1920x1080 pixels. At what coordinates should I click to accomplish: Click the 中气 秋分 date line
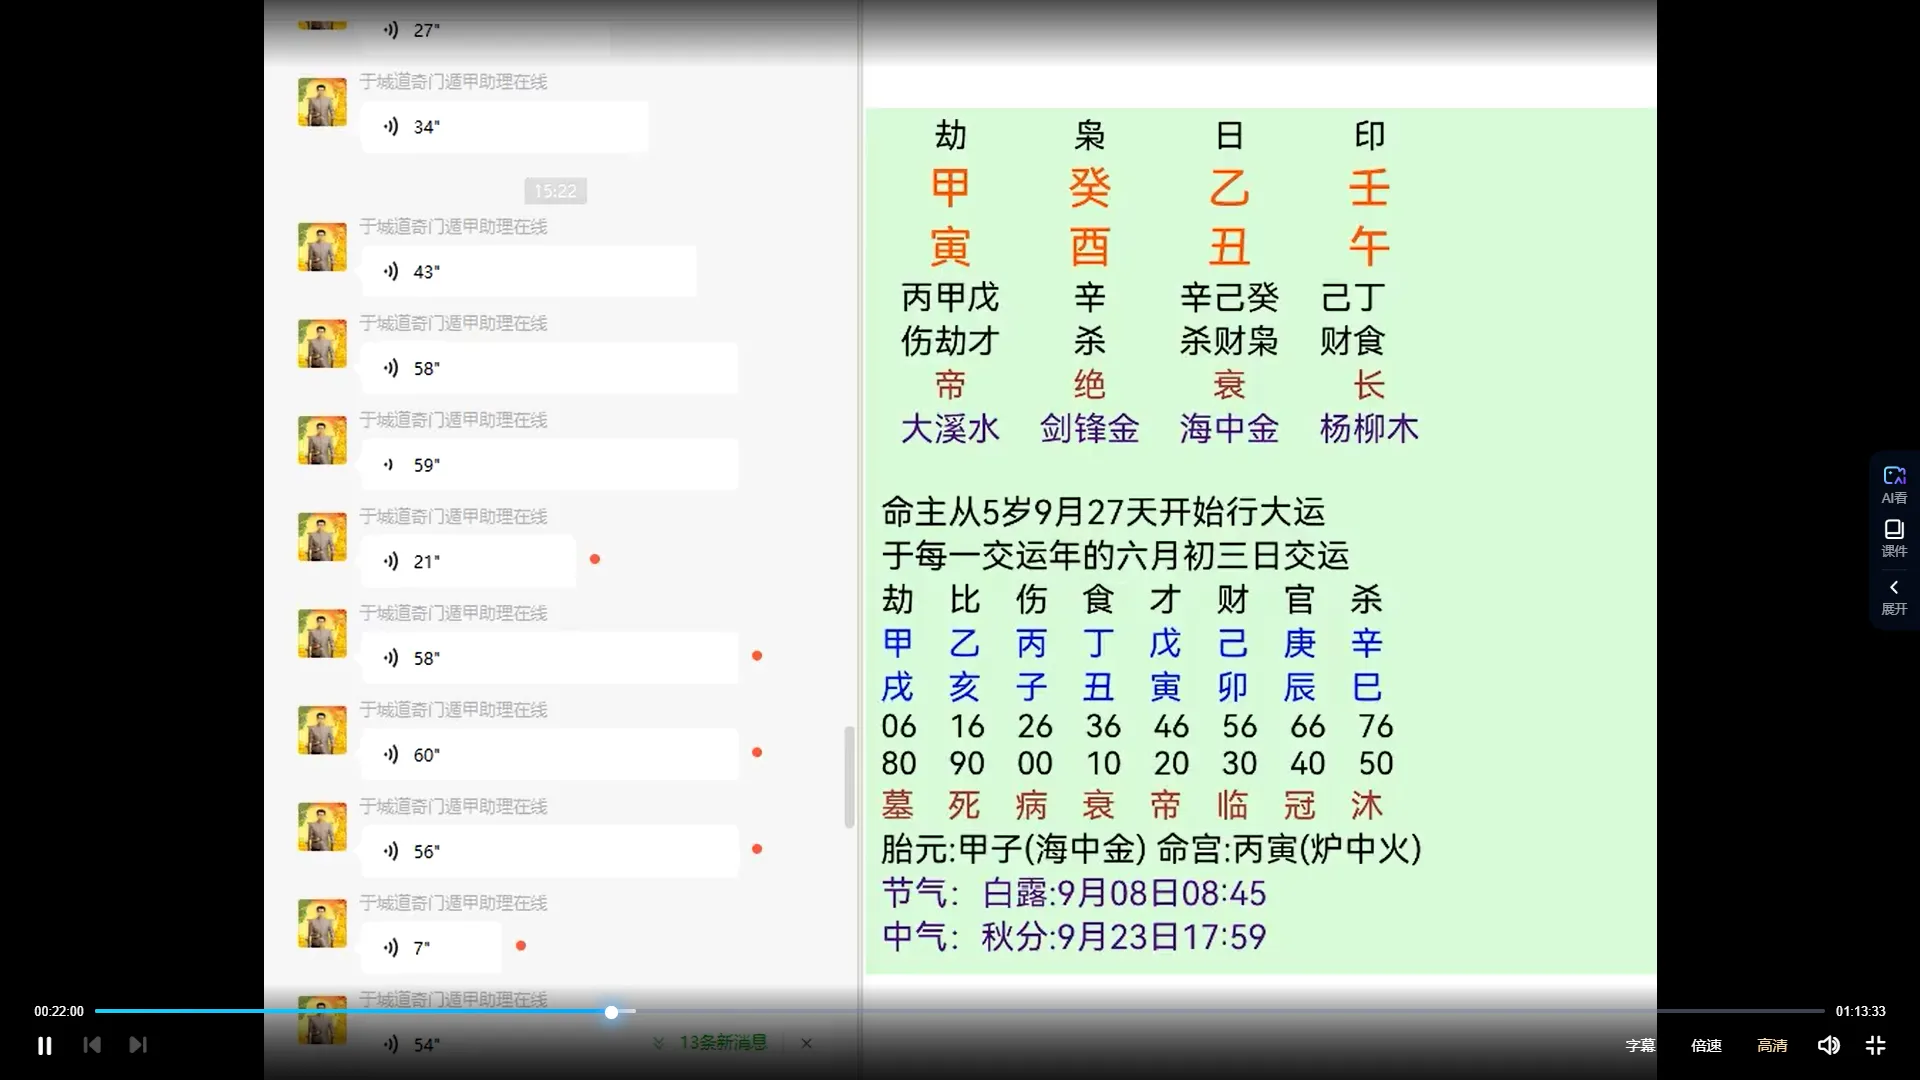click(x=1074, y=937)
